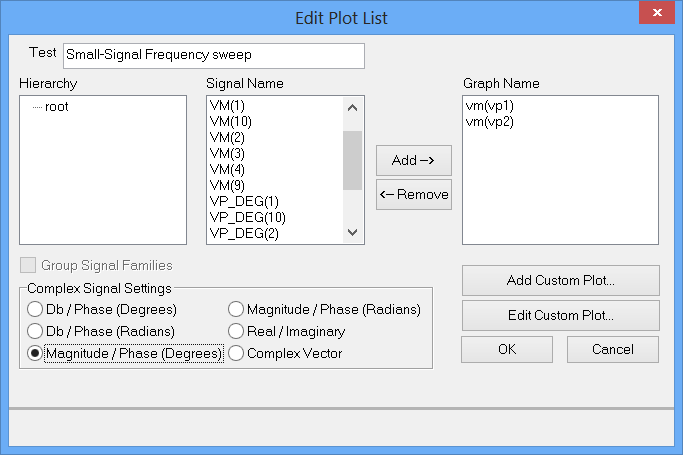Confirm with the OK button
Image resolution: width=683 pixels, height=455 pixels.
tap(506, 350)
